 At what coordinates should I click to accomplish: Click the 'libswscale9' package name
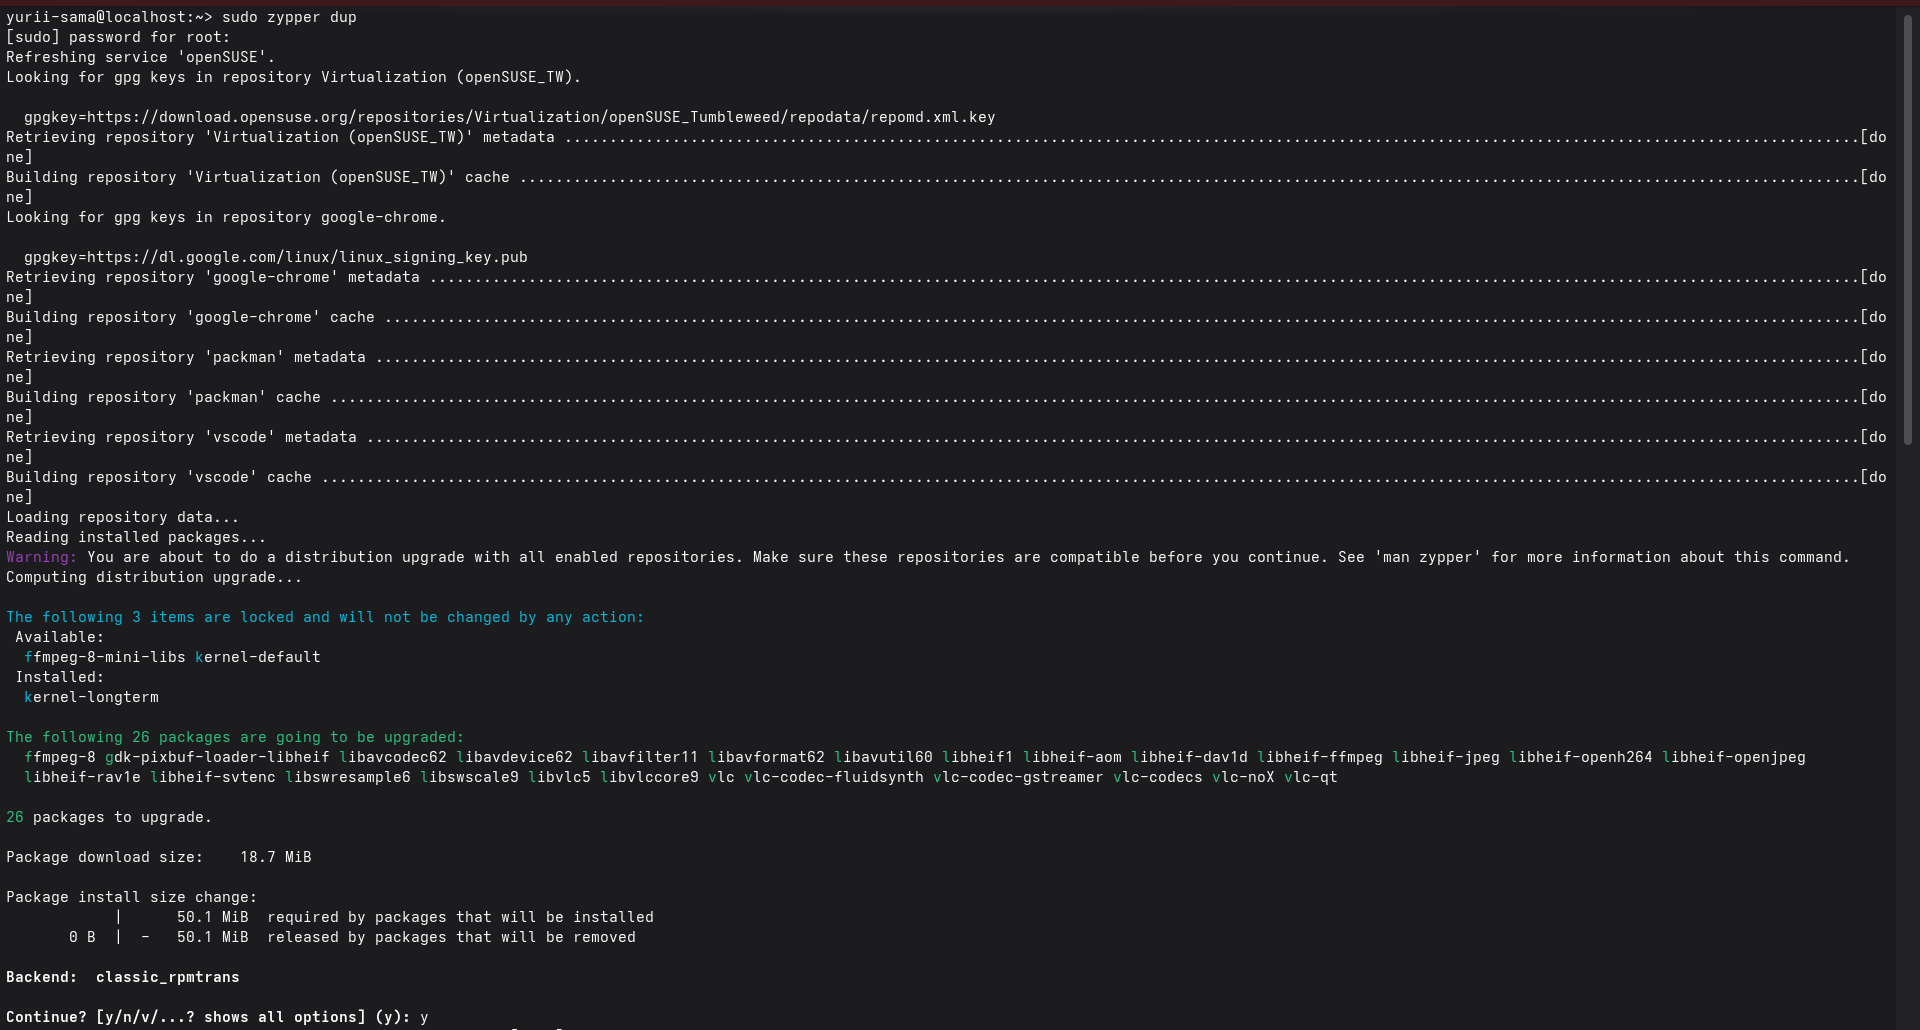(x=469, y=777)
